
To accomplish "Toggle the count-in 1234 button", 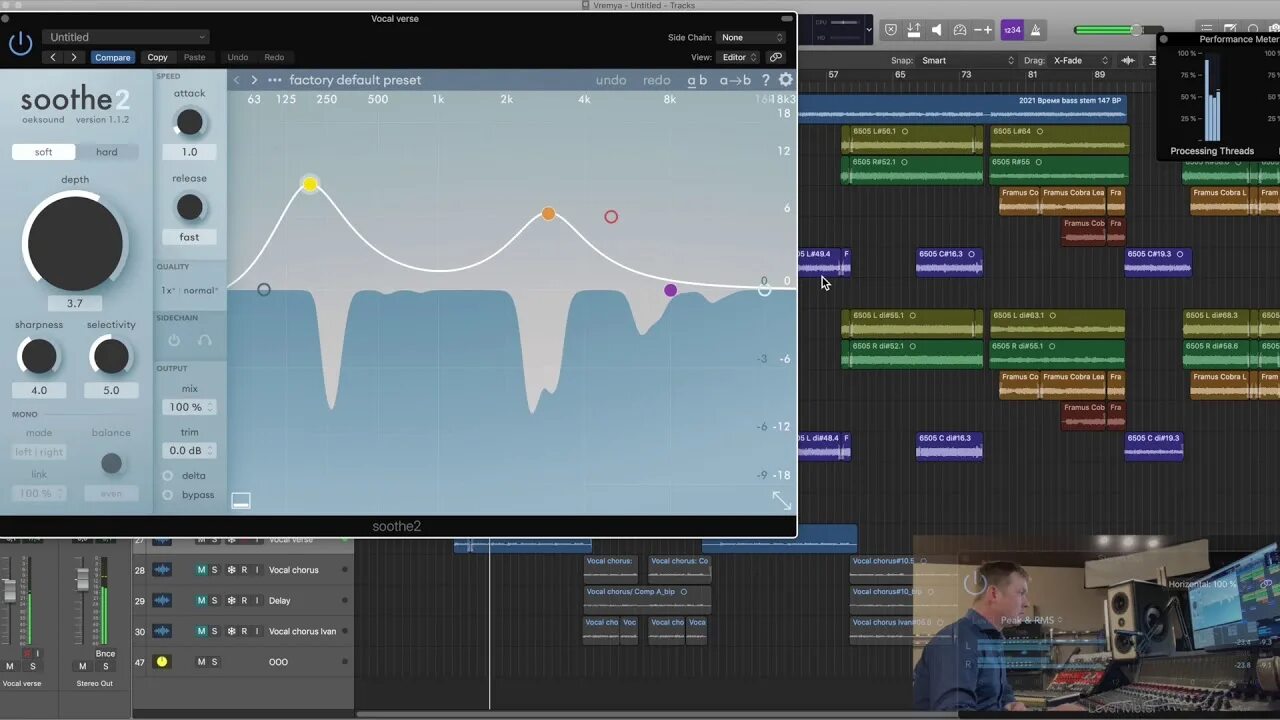I will coord(1012,30).
